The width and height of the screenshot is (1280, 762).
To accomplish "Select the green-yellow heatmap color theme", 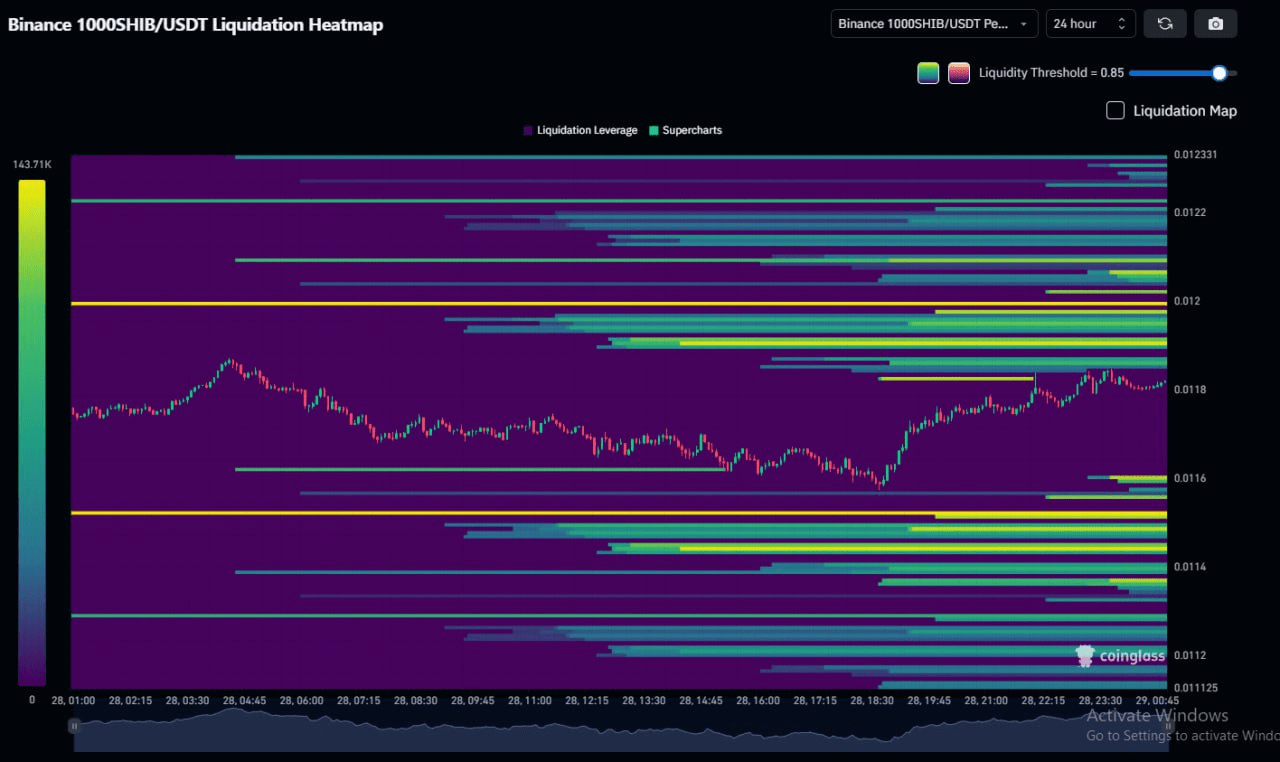I will (x=928, y=73).
